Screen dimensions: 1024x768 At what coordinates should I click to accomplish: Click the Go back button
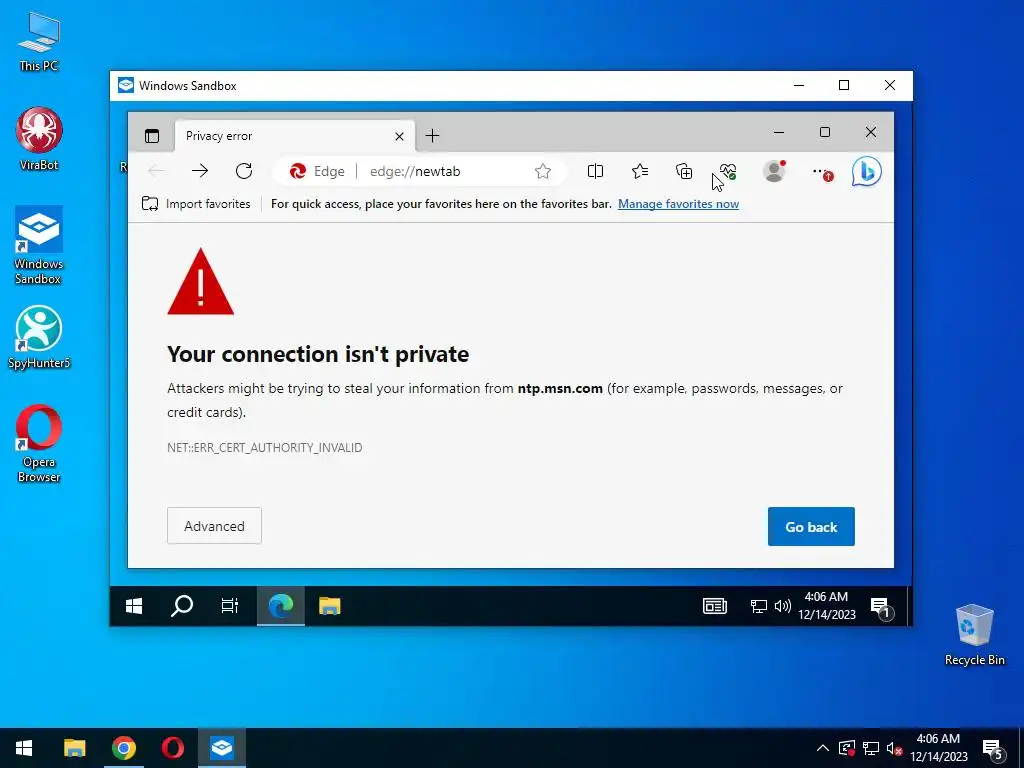click(811, 526)
